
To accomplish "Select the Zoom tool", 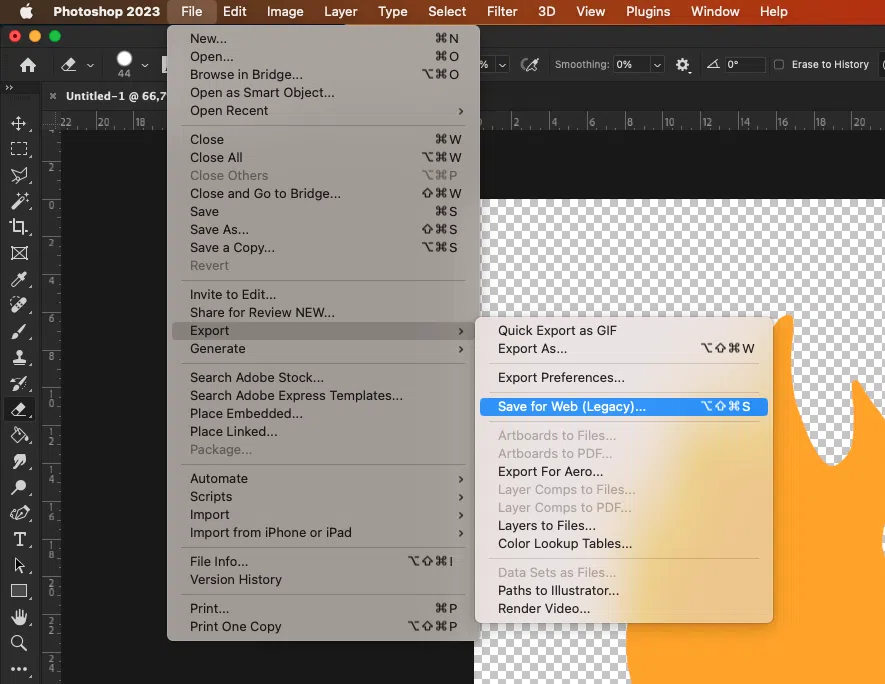I will [x=19, y=643].
